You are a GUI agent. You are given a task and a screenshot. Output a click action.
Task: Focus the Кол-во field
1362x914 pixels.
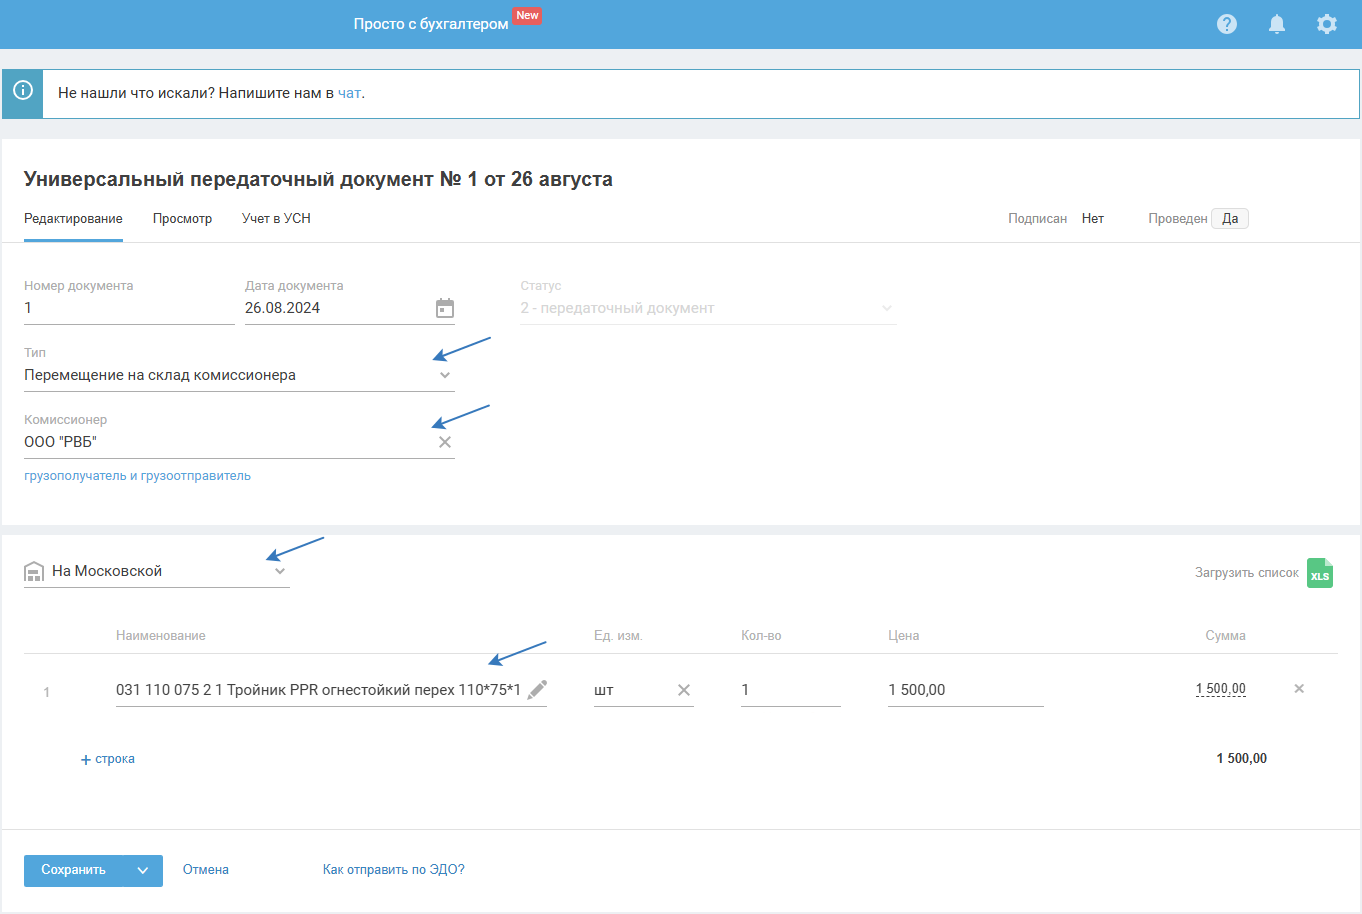point(790,690)
